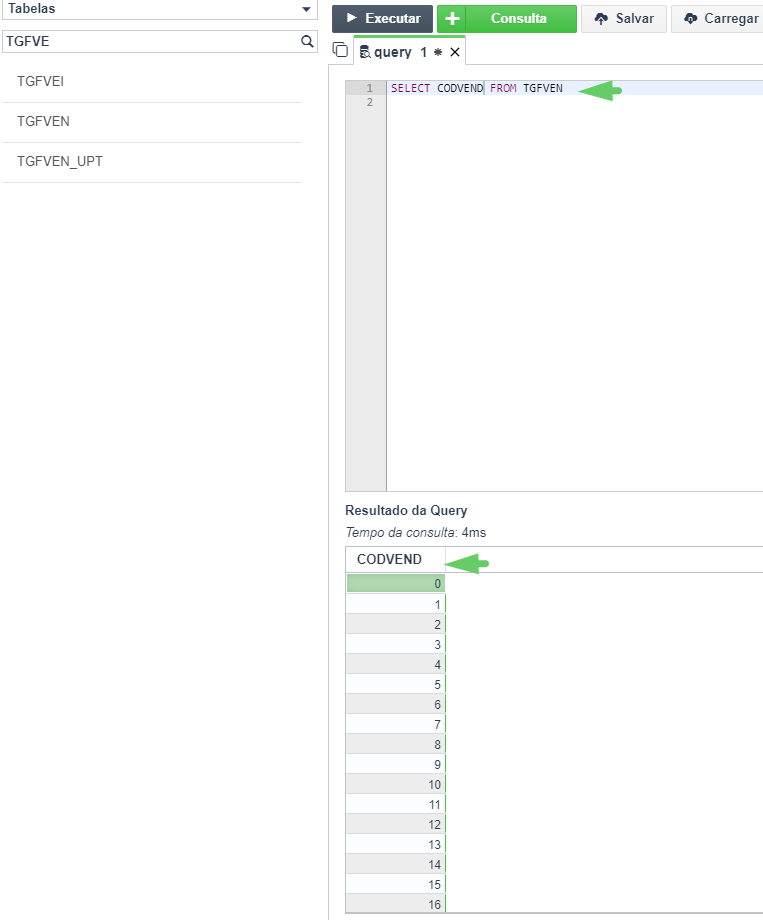Run the query with Executar button
Viewport: 763px width, 920px height.
(x=382, y=19)
